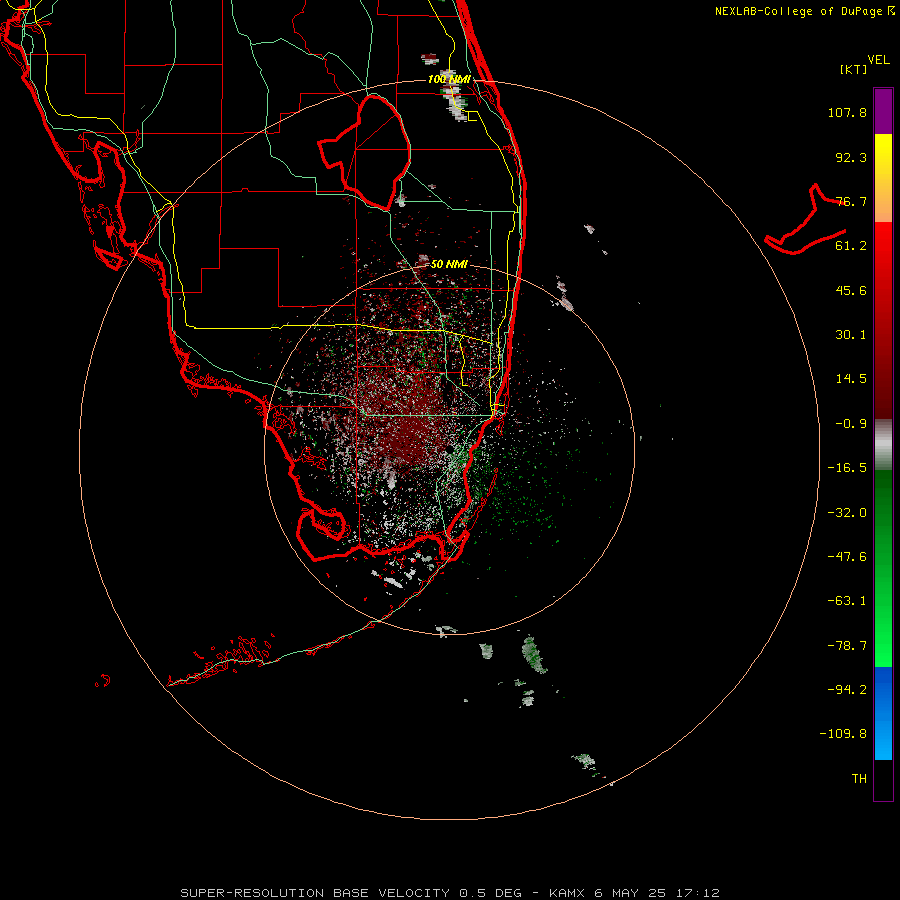900x900 pixels.
Task: Click the [KT] units label
Action: tap(854, 69)
